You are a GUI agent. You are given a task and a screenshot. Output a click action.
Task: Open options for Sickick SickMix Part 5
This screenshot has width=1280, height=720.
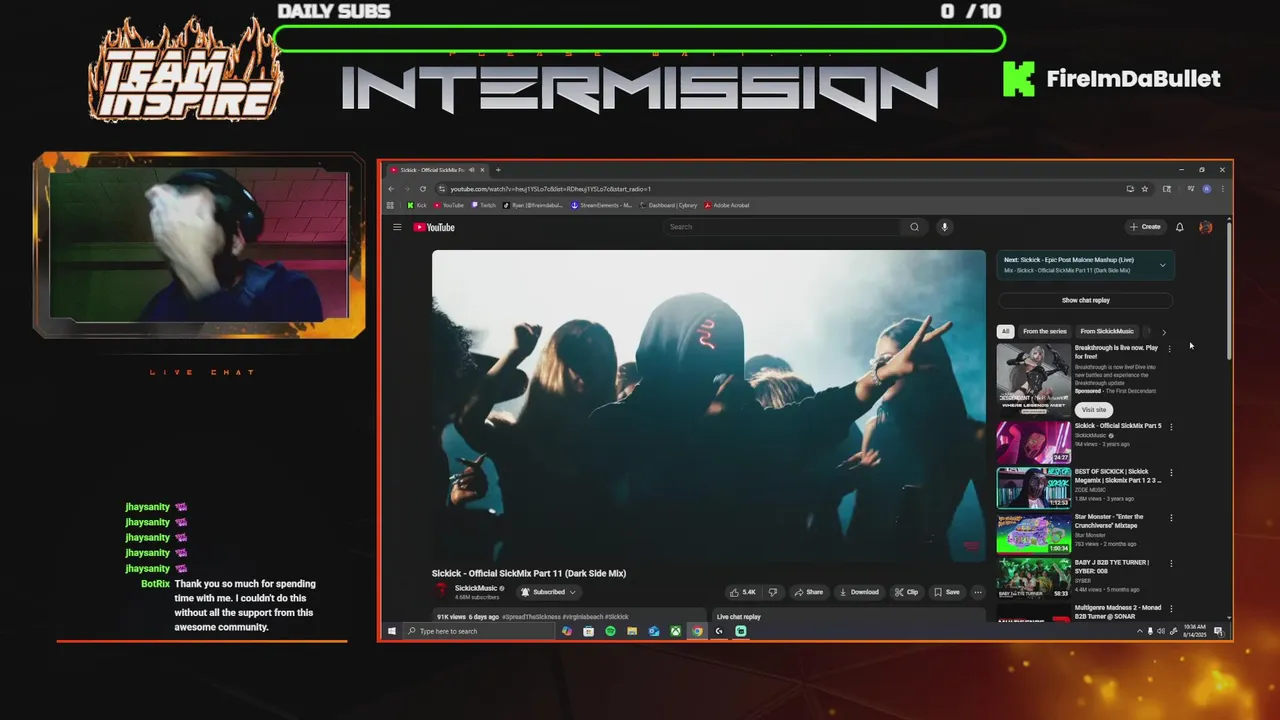tap(1171, 427)
